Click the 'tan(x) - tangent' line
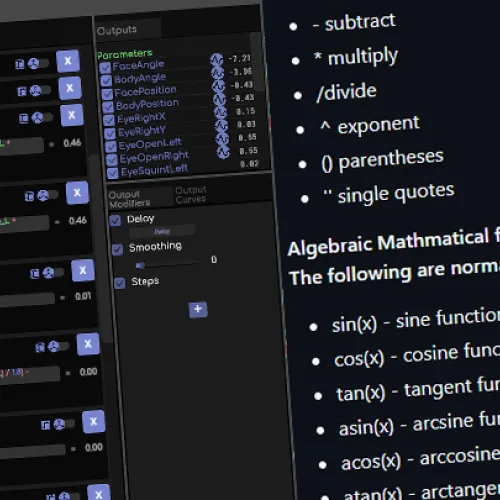This screenshot has height=500, width=500. pyautogui.click(x=418, y=390)
